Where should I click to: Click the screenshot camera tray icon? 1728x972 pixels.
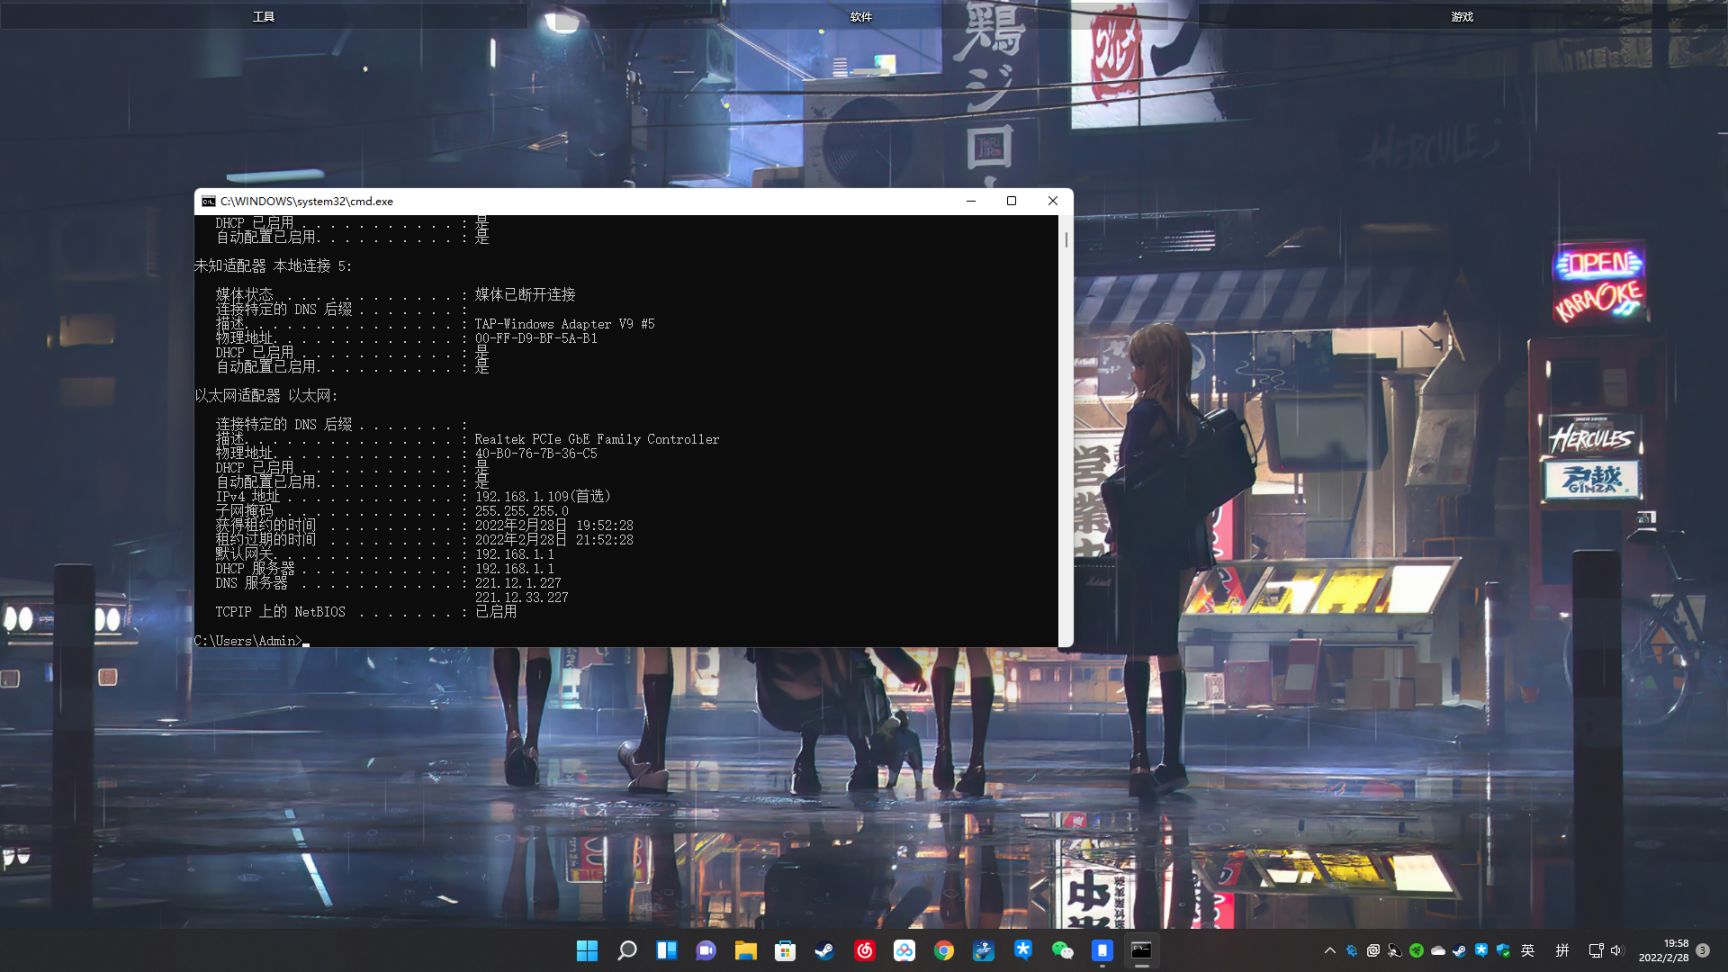click(x=1374, y=951)
